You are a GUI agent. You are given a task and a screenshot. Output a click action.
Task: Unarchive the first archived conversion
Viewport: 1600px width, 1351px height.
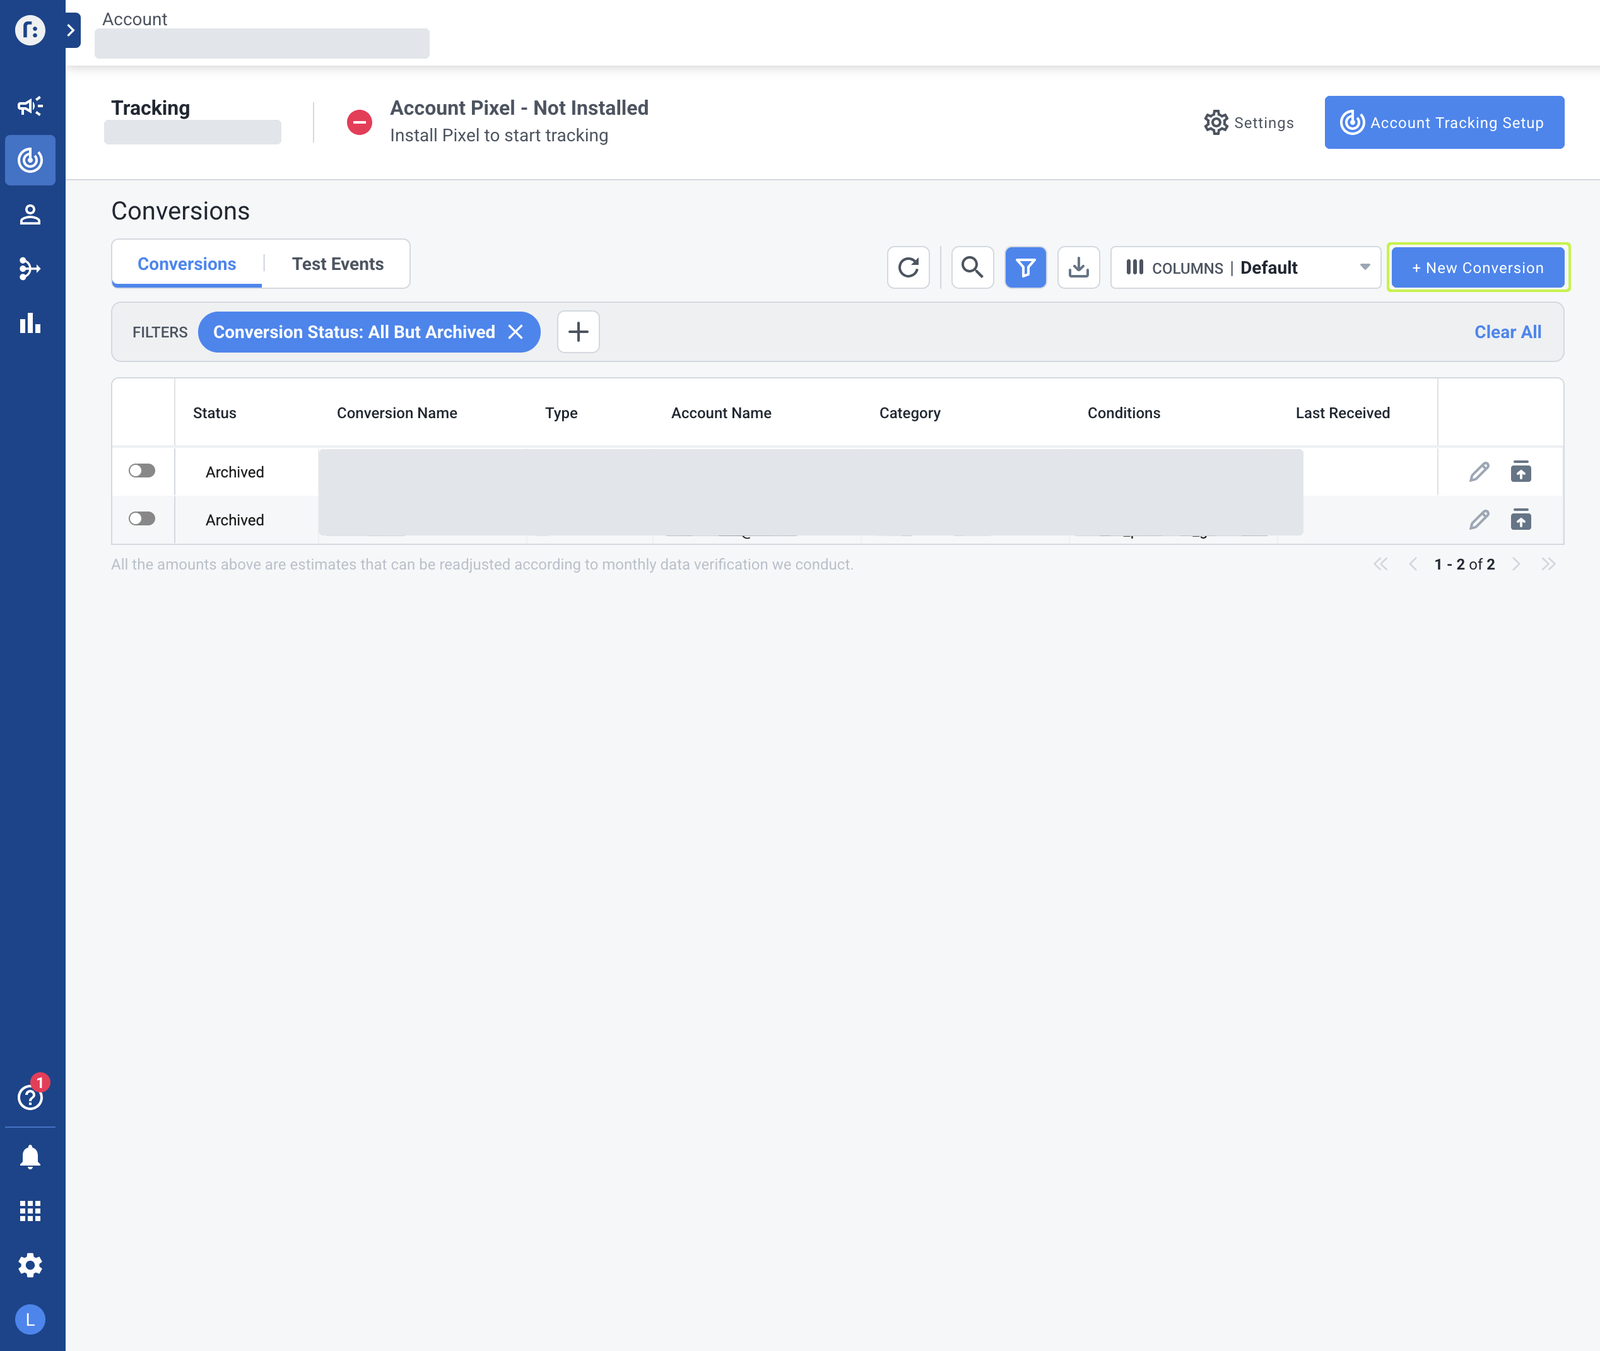point(1521,471)
